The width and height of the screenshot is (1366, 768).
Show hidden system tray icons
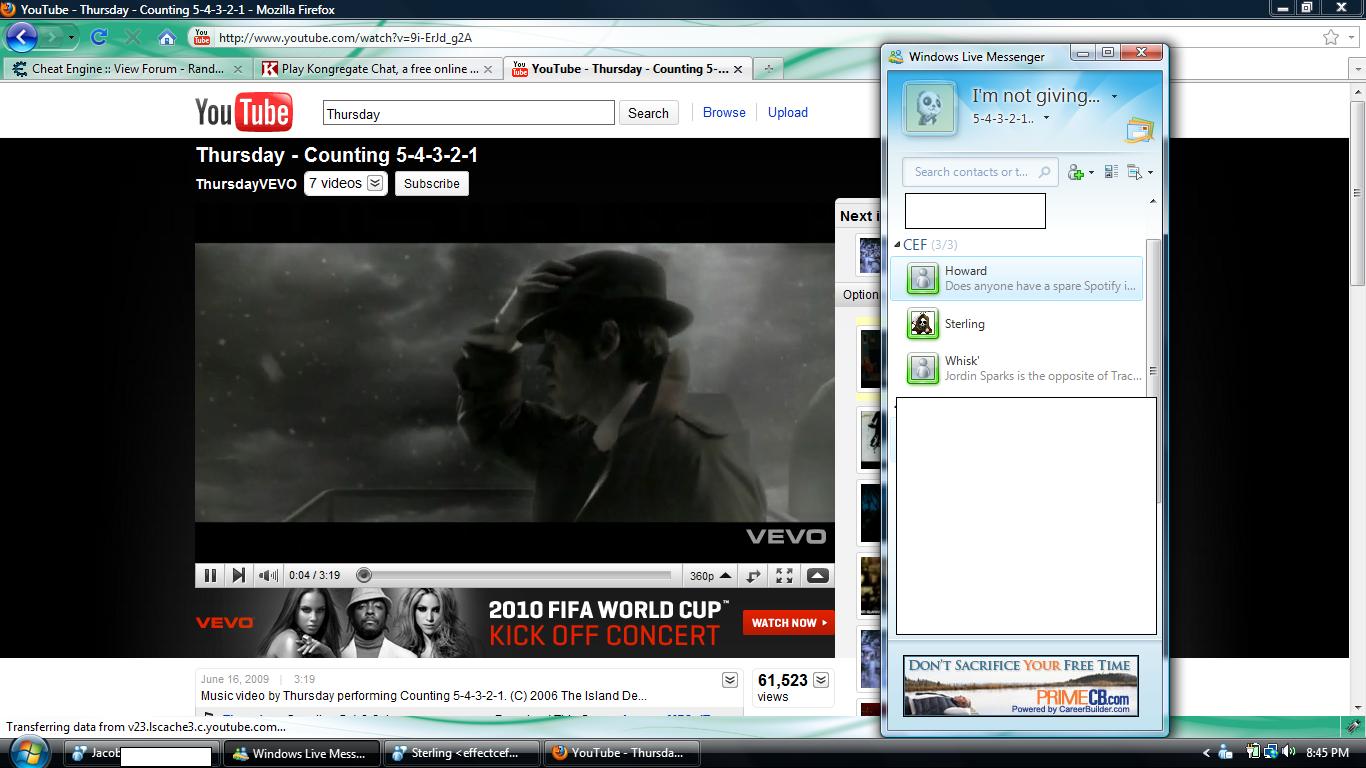click(x=1206, y=753)
